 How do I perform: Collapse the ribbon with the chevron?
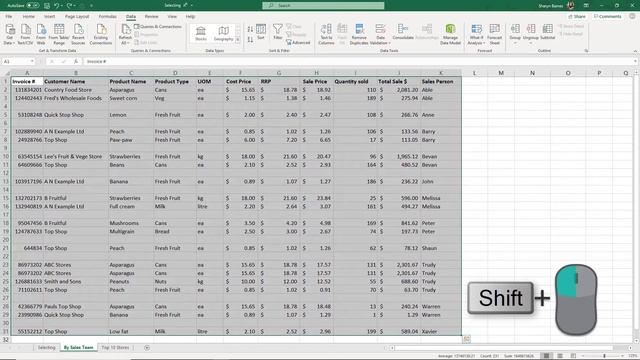coord(635,51)
